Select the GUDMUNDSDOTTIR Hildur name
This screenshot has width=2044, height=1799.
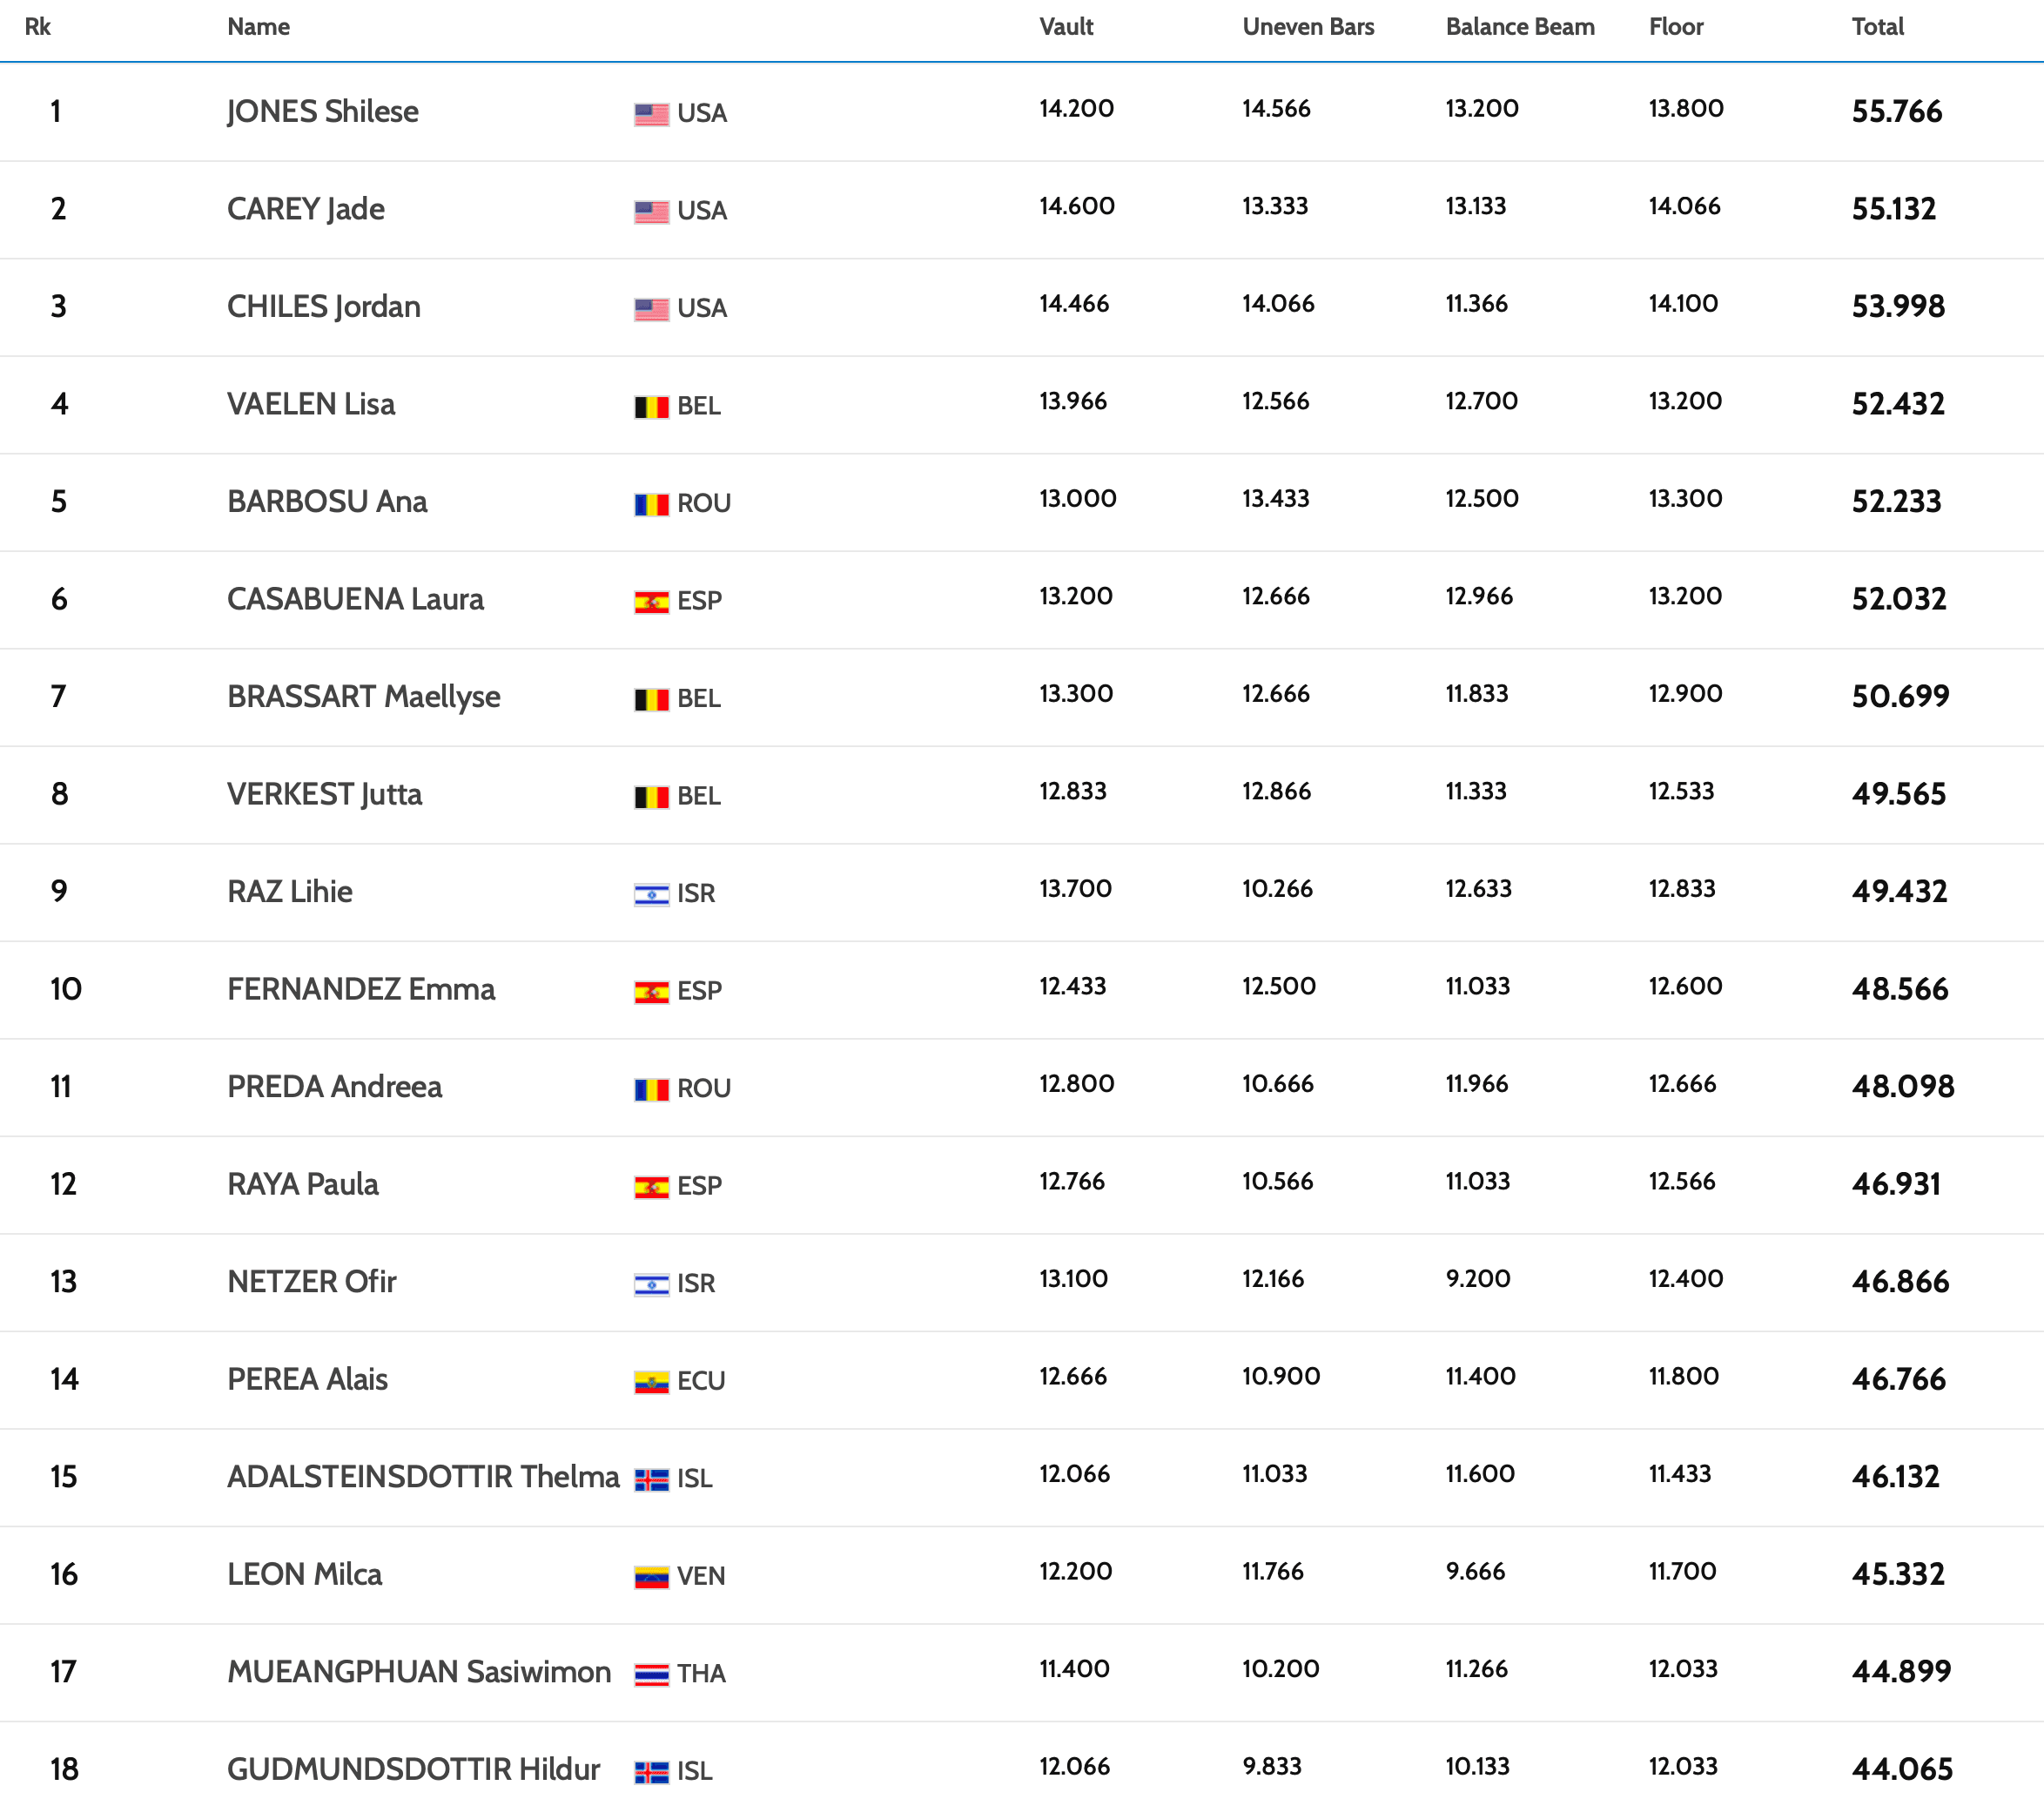pos(413,1769)
